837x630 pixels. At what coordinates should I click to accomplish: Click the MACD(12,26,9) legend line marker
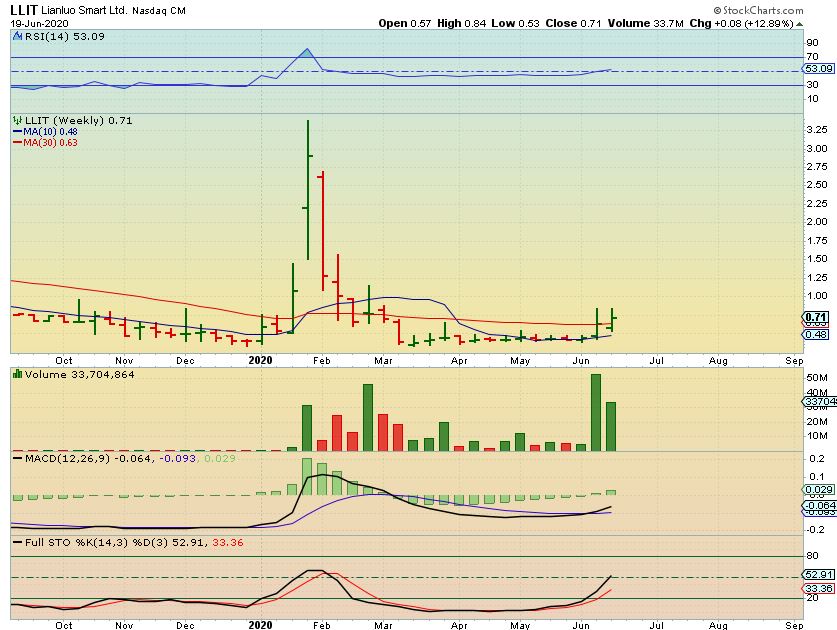point(15,458)
